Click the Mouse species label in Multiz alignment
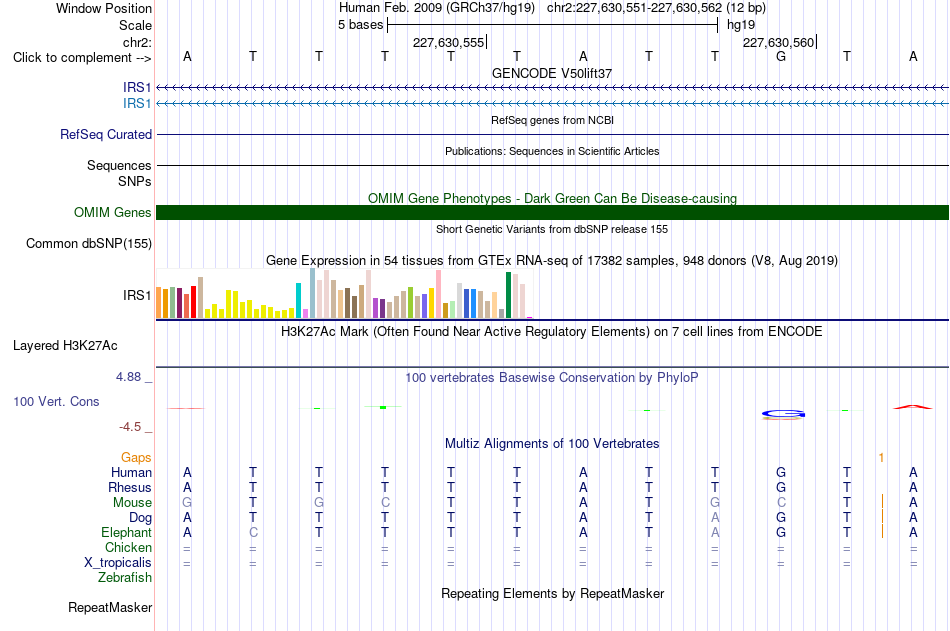This screenshot has width=950, height=631. 132,502
